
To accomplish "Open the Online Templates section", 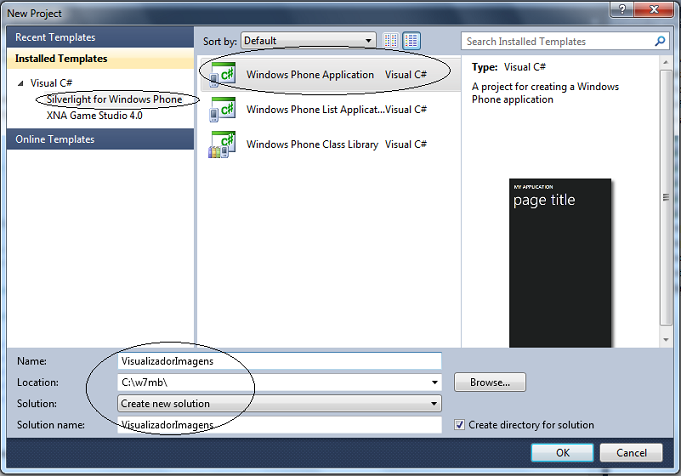I will pos(100,139).
